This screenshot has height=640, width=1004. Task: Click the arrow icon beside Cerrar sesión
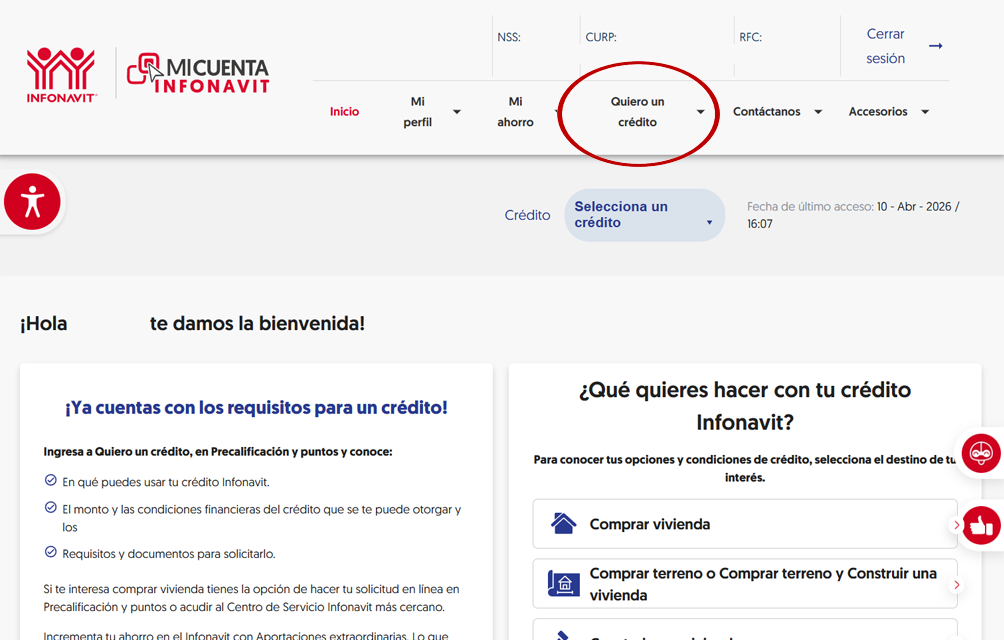click(935, 46)
